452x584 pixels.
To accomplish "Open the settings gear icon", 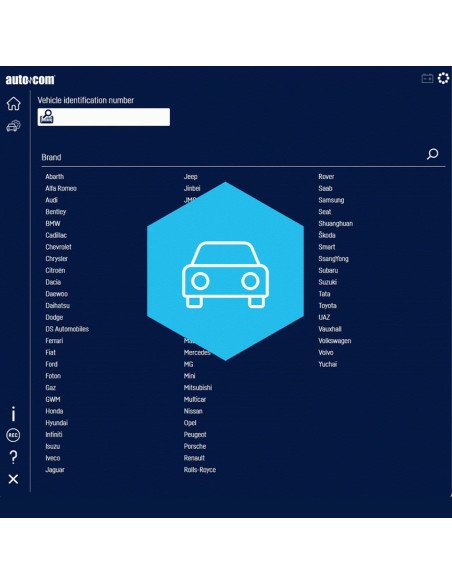I will (x=443, y=78).
